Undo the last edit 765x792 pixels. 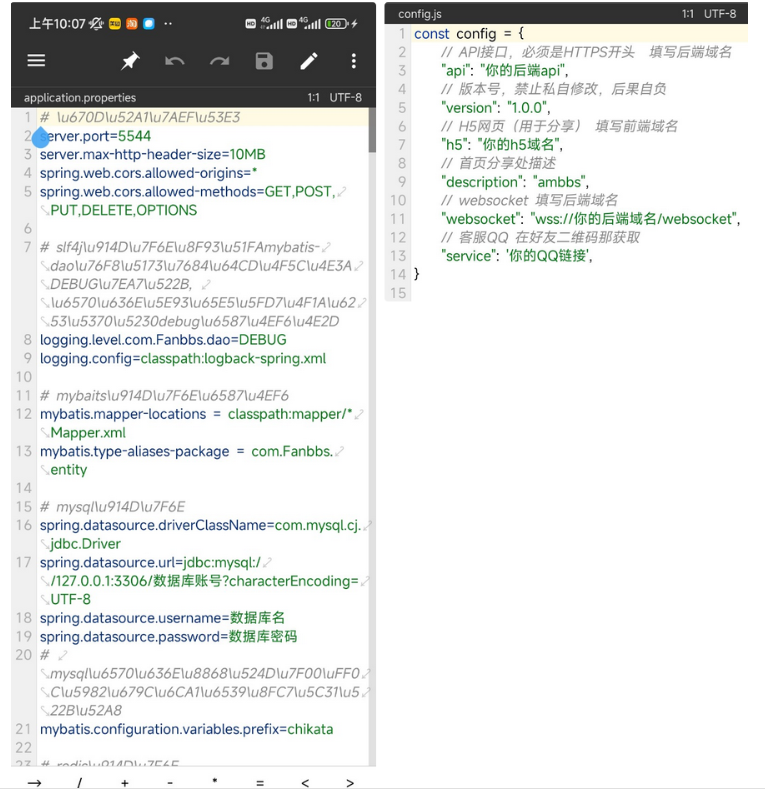175,62
